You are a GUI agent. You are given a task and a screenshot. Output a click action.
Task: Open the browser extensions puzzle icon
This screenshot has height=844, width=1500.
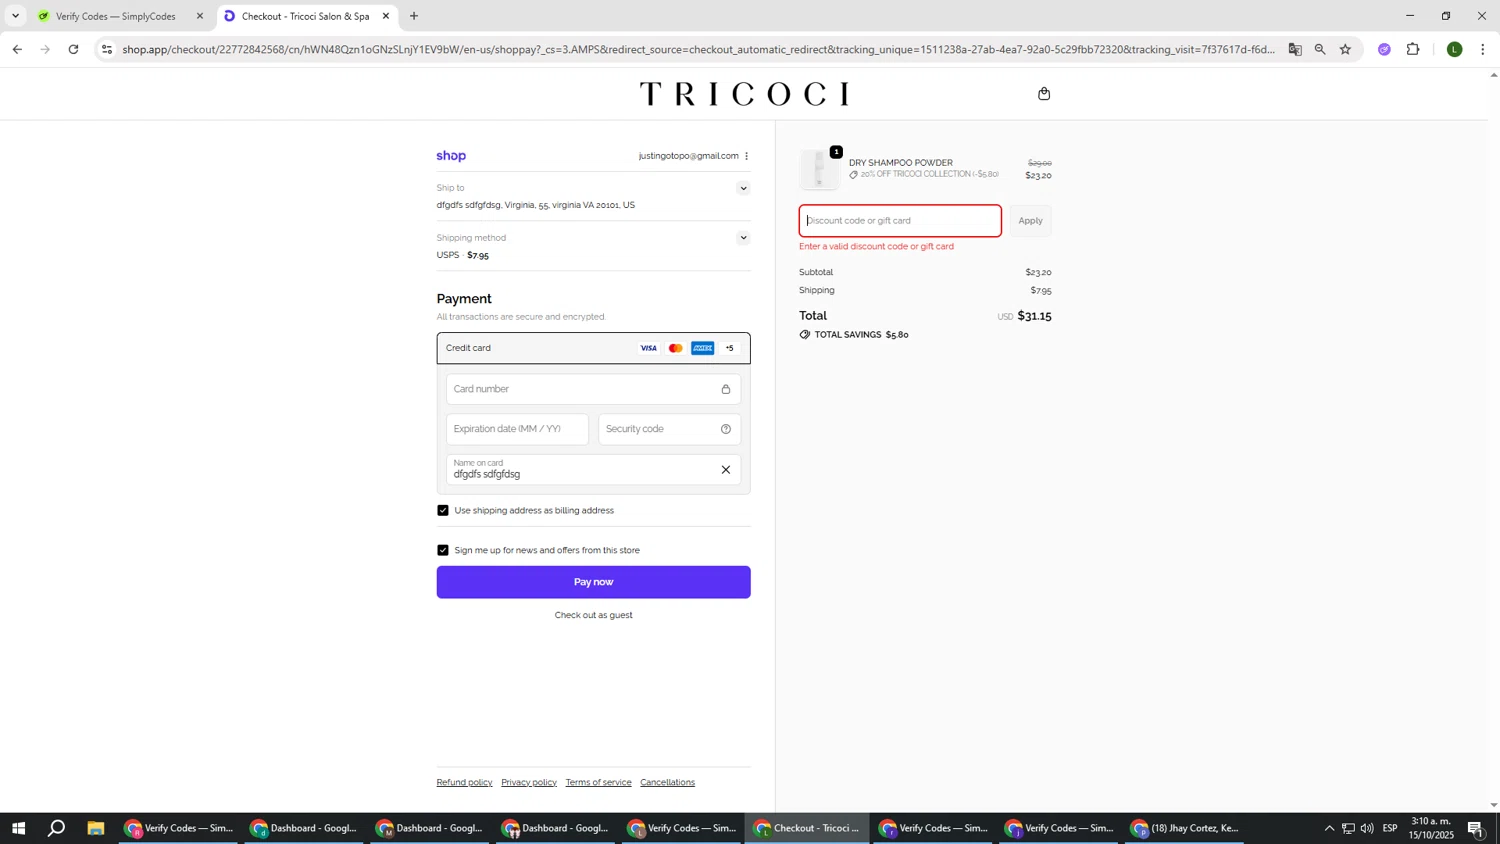(x=1413, y=49)
